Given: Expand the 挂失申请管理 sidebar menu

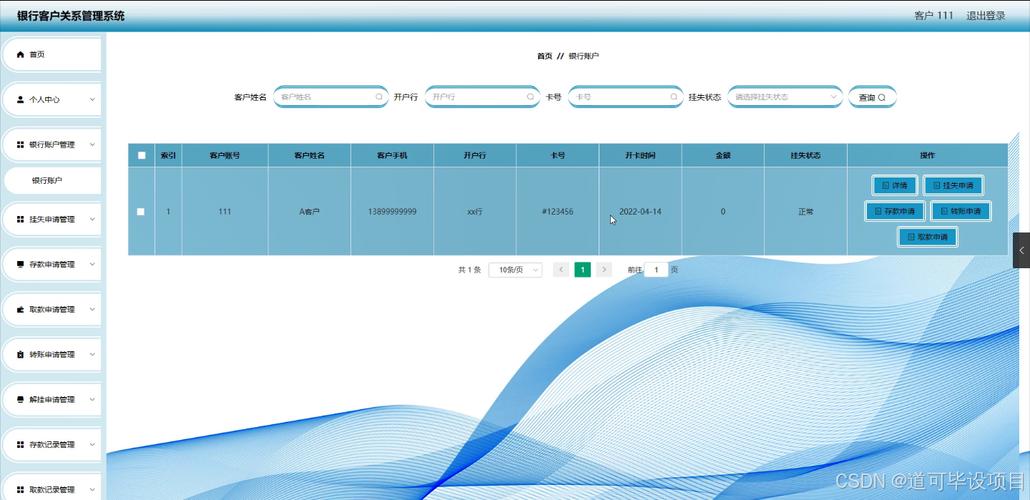Looking at the screenshot, I should click(x=52, y=220).
